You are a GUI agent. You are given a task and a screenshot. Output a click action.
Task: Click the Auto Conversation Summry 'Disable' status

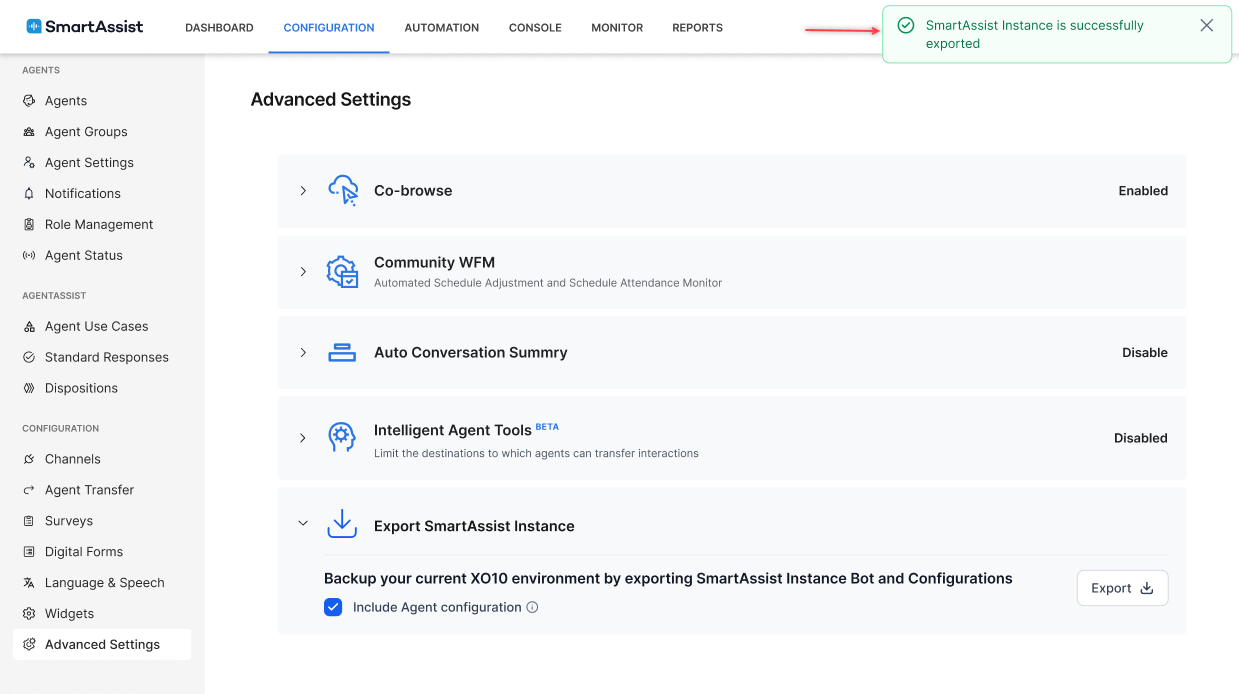[1145, 353]
